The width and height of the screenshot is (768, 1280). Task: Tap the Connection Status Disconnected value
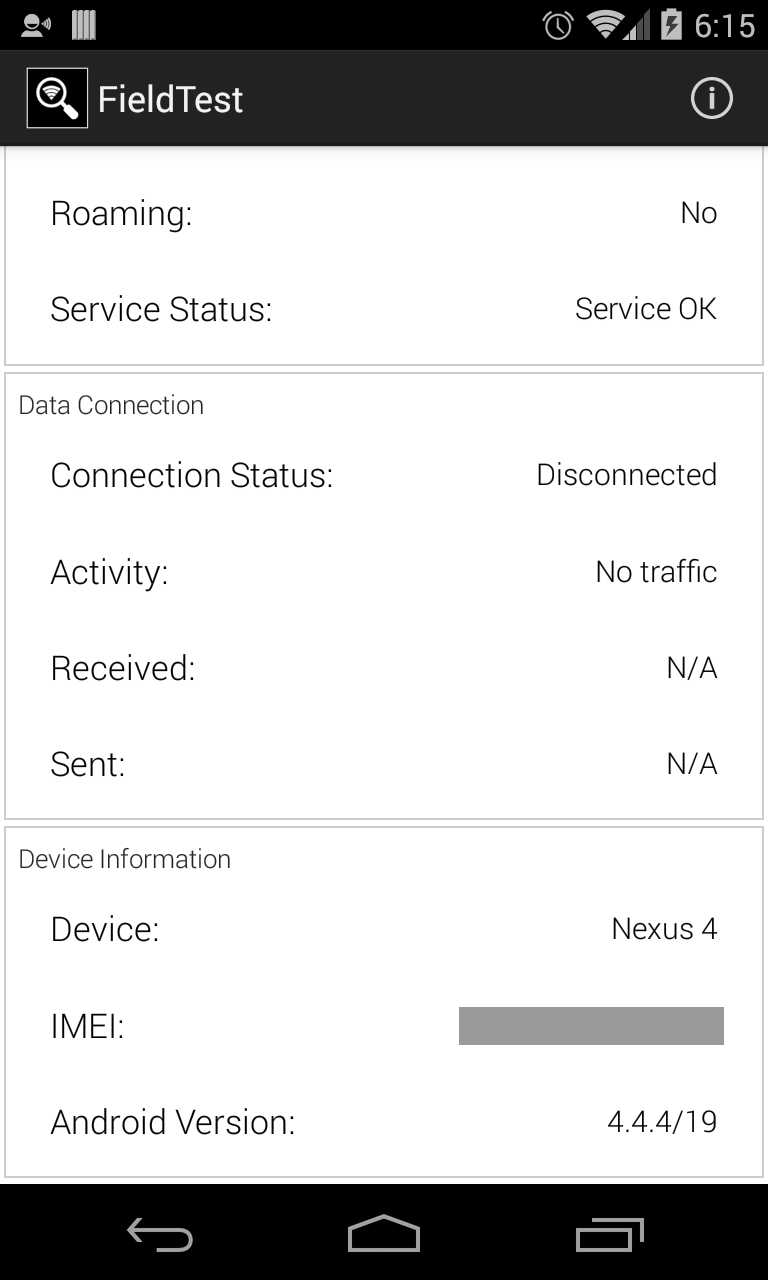tap(626, 475)
